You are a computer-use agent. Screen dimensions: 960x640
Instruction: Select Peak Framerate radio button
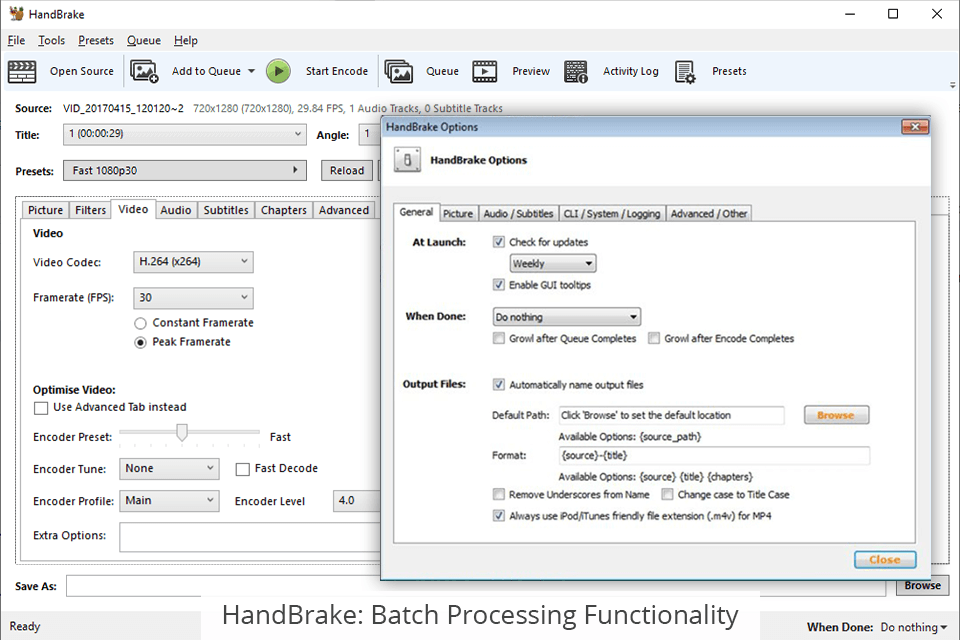tap(140, 342)
